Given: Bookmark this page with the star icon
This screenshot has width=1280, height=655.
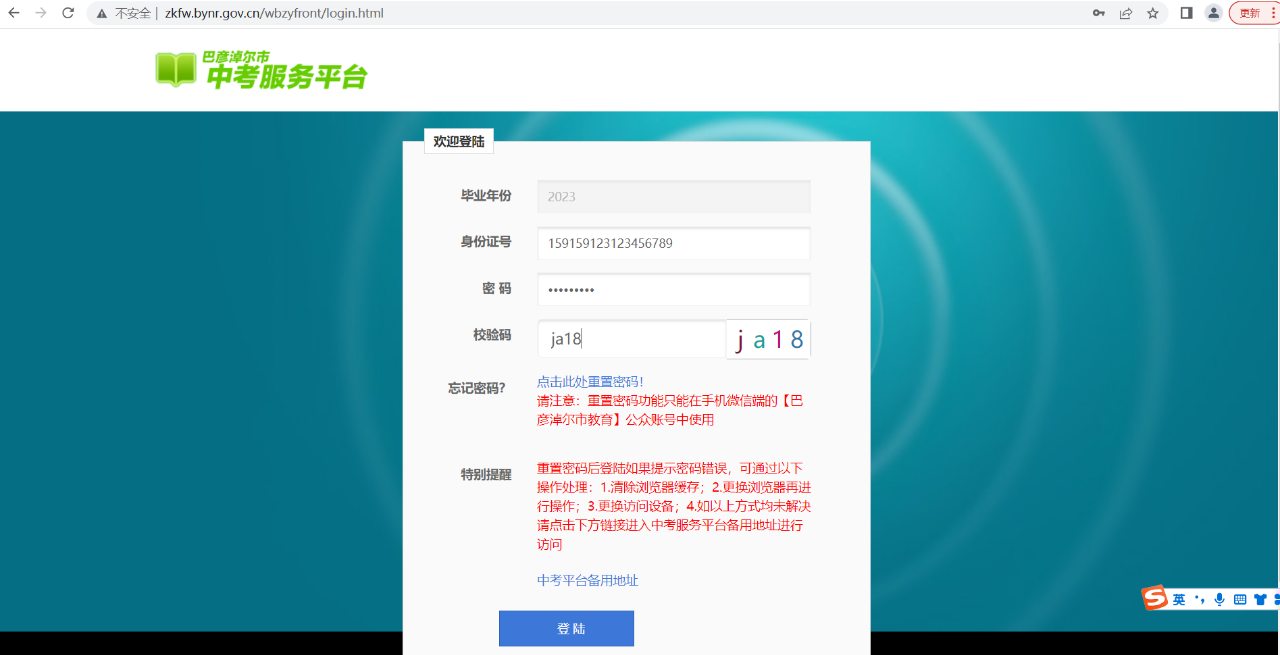Looking at the screenshot, I should click(x=1152, y=13).
